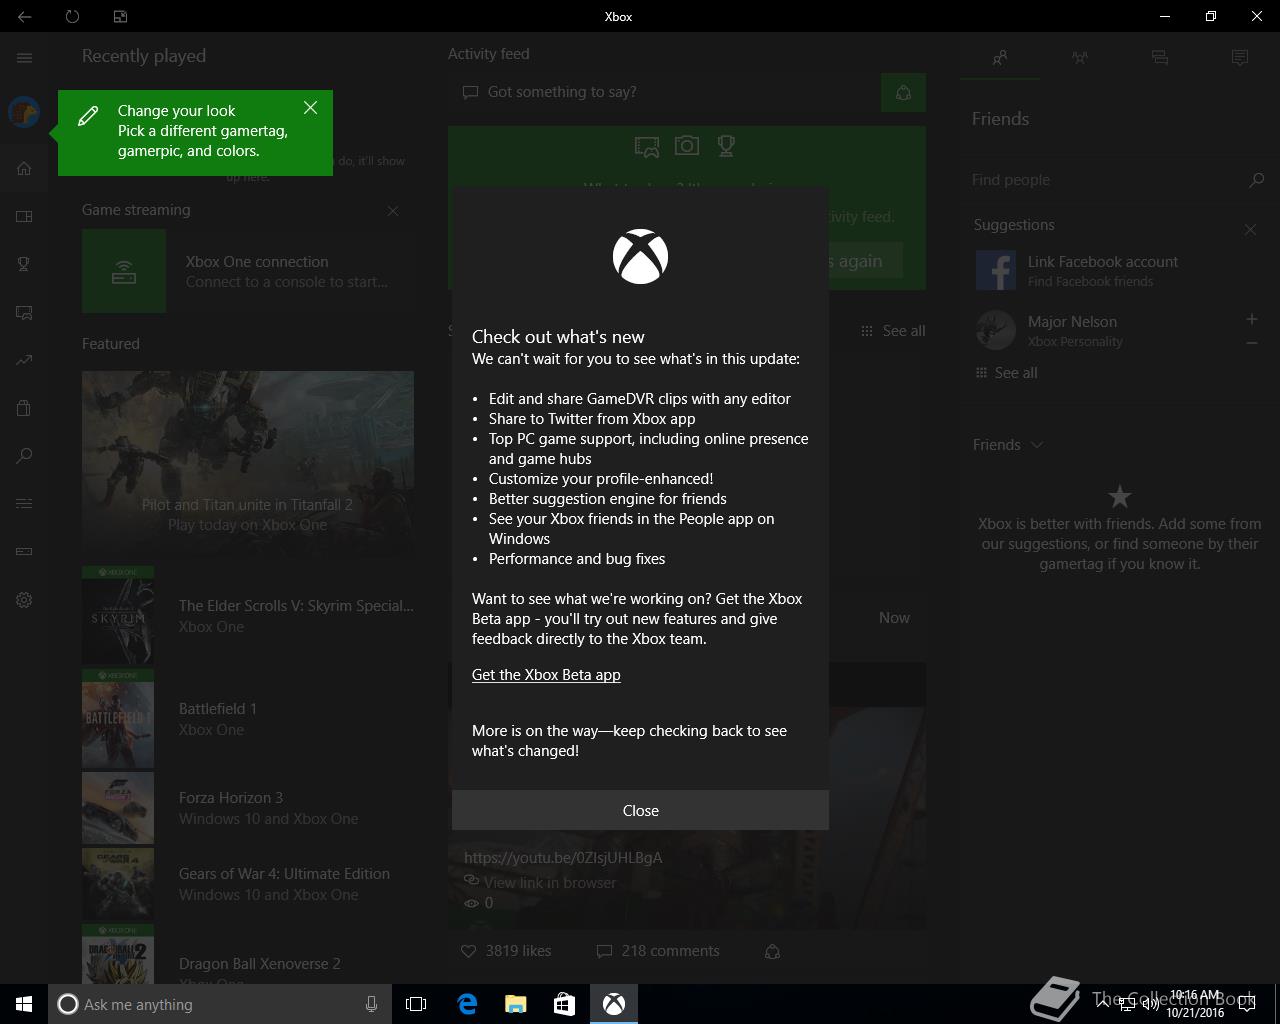Go back with the arrow in the title bar
The height and width of the screenshot is (1024, 1280).
click(24, 16)
